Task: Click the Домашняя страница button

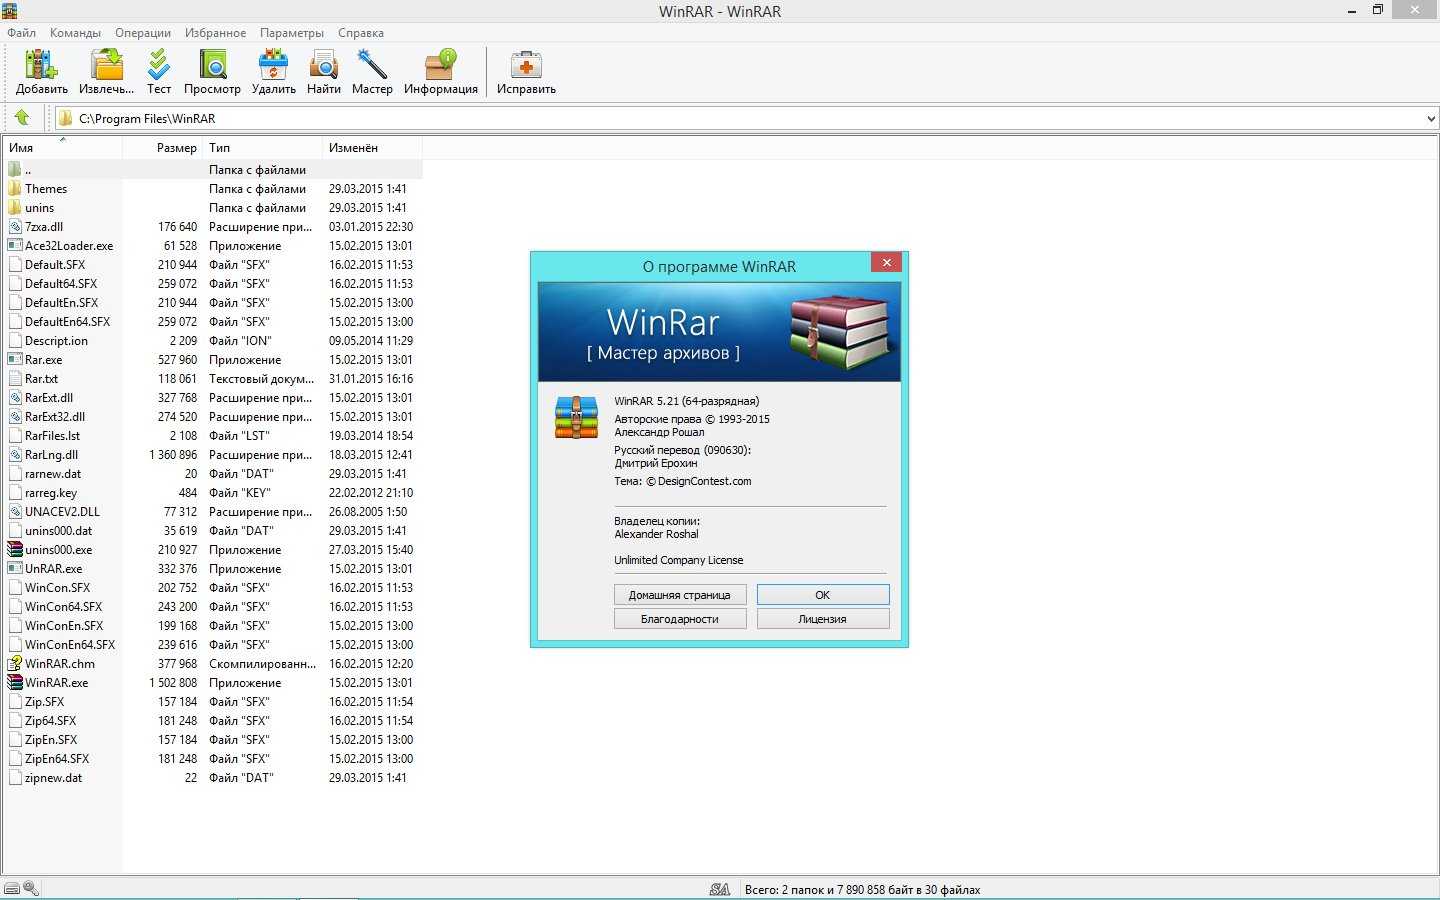Action: pos(680,594)
